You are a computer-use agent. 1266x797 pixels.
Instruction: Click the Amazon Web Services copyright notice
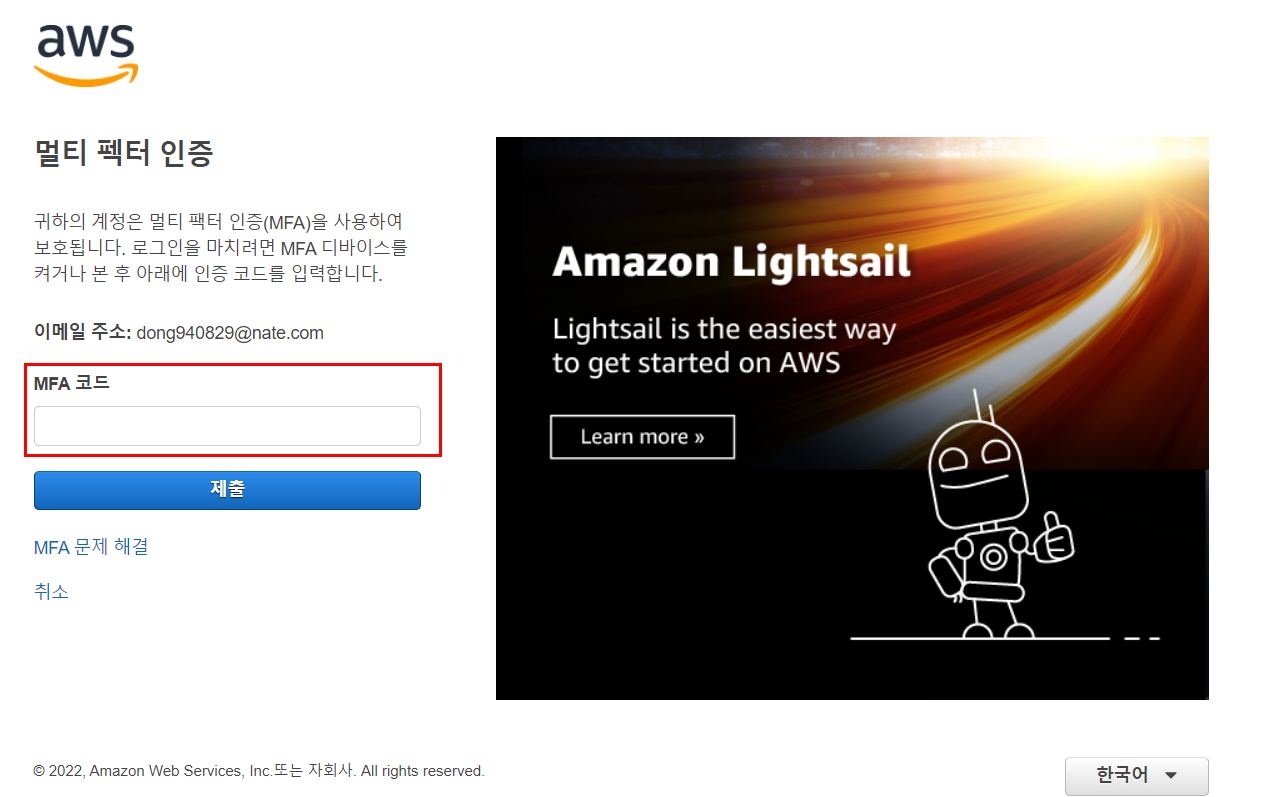pyautogui.click(x=259, y=771)
